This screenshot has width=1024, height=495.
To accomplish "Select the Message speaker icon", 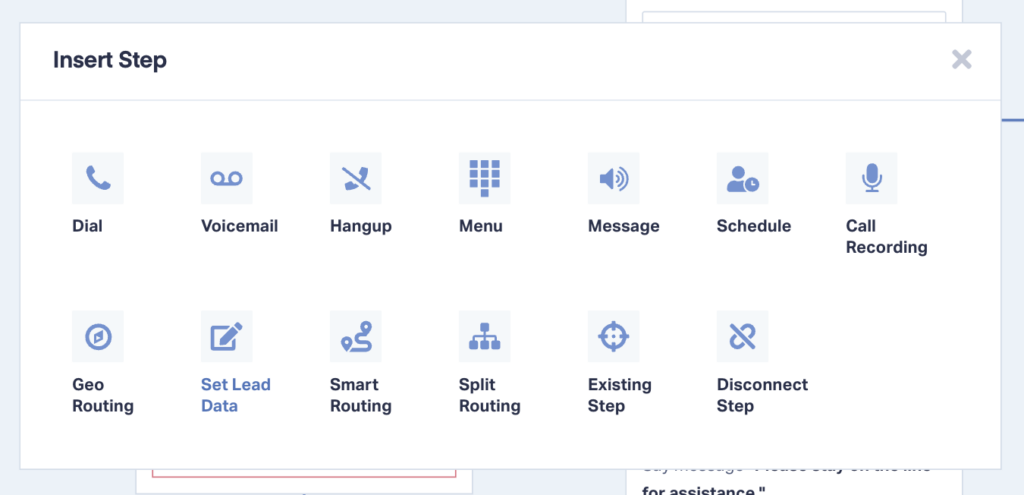I will pos(613,178).
